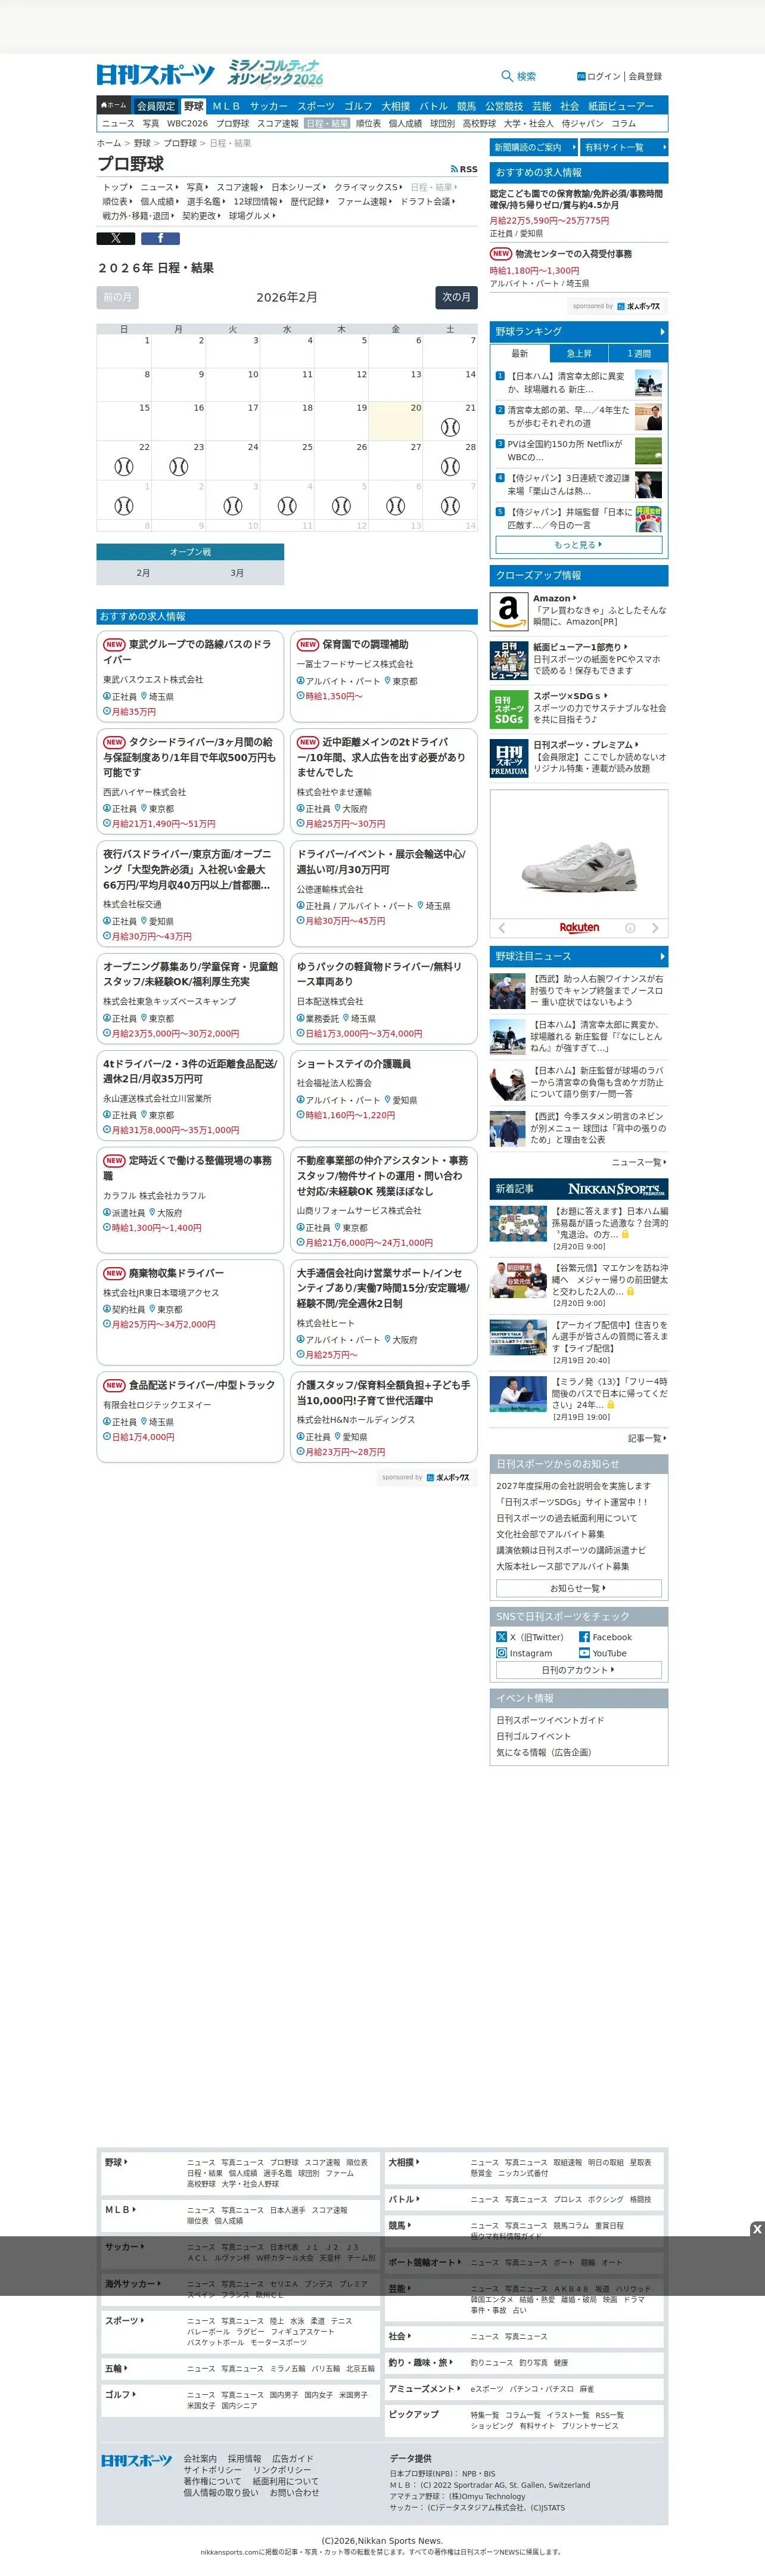Open サッカー in main navigation
The width and height of the screenshot is (765, 2576).
269,106
